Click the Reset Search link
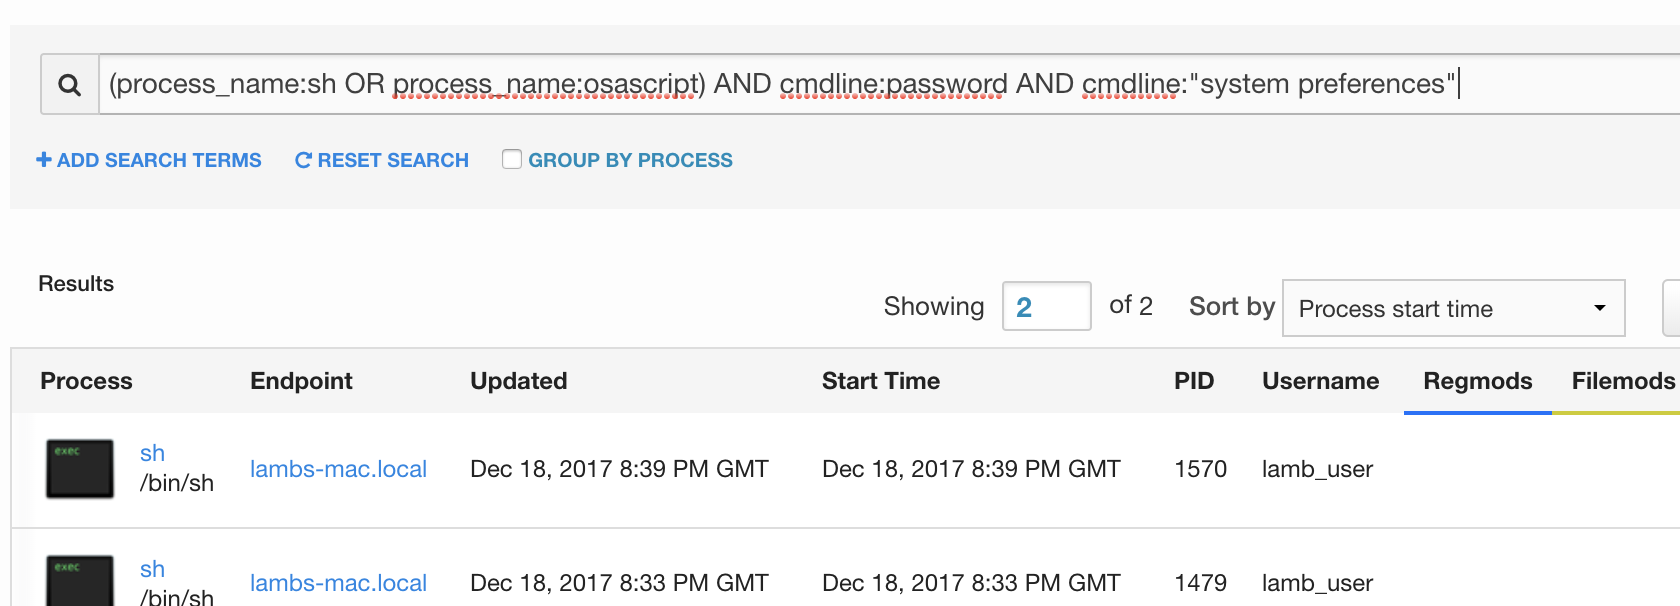 coord(393,160)
